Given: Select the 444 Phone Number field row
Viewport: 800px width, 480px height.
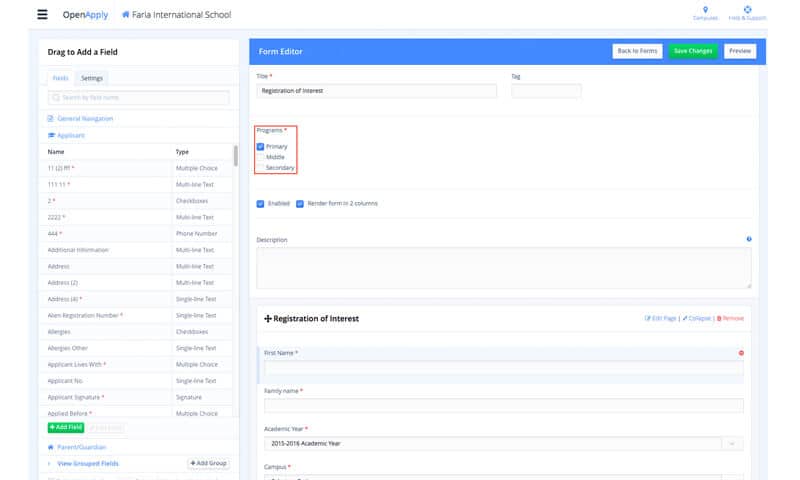Looking at the screenshot, I should click(x=136, y=234).
